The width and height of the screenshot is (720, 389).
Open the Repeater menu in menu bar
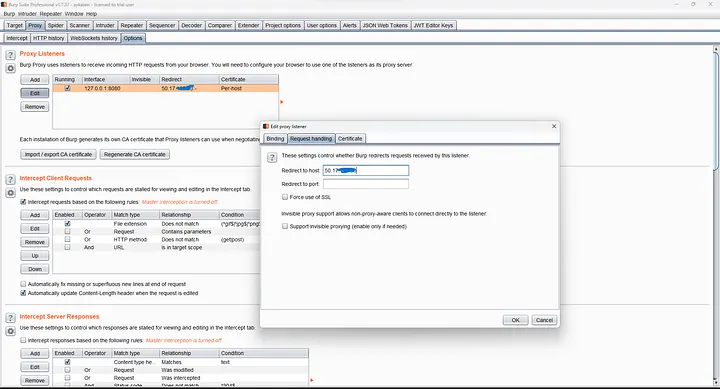(51, 14)
